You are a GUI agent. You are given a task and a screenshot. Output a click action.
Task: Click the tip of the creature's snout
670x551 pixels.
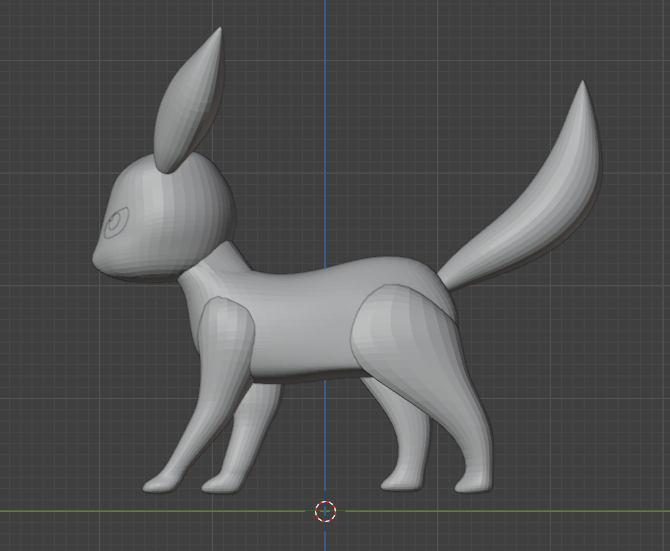(x=97, y=257)
